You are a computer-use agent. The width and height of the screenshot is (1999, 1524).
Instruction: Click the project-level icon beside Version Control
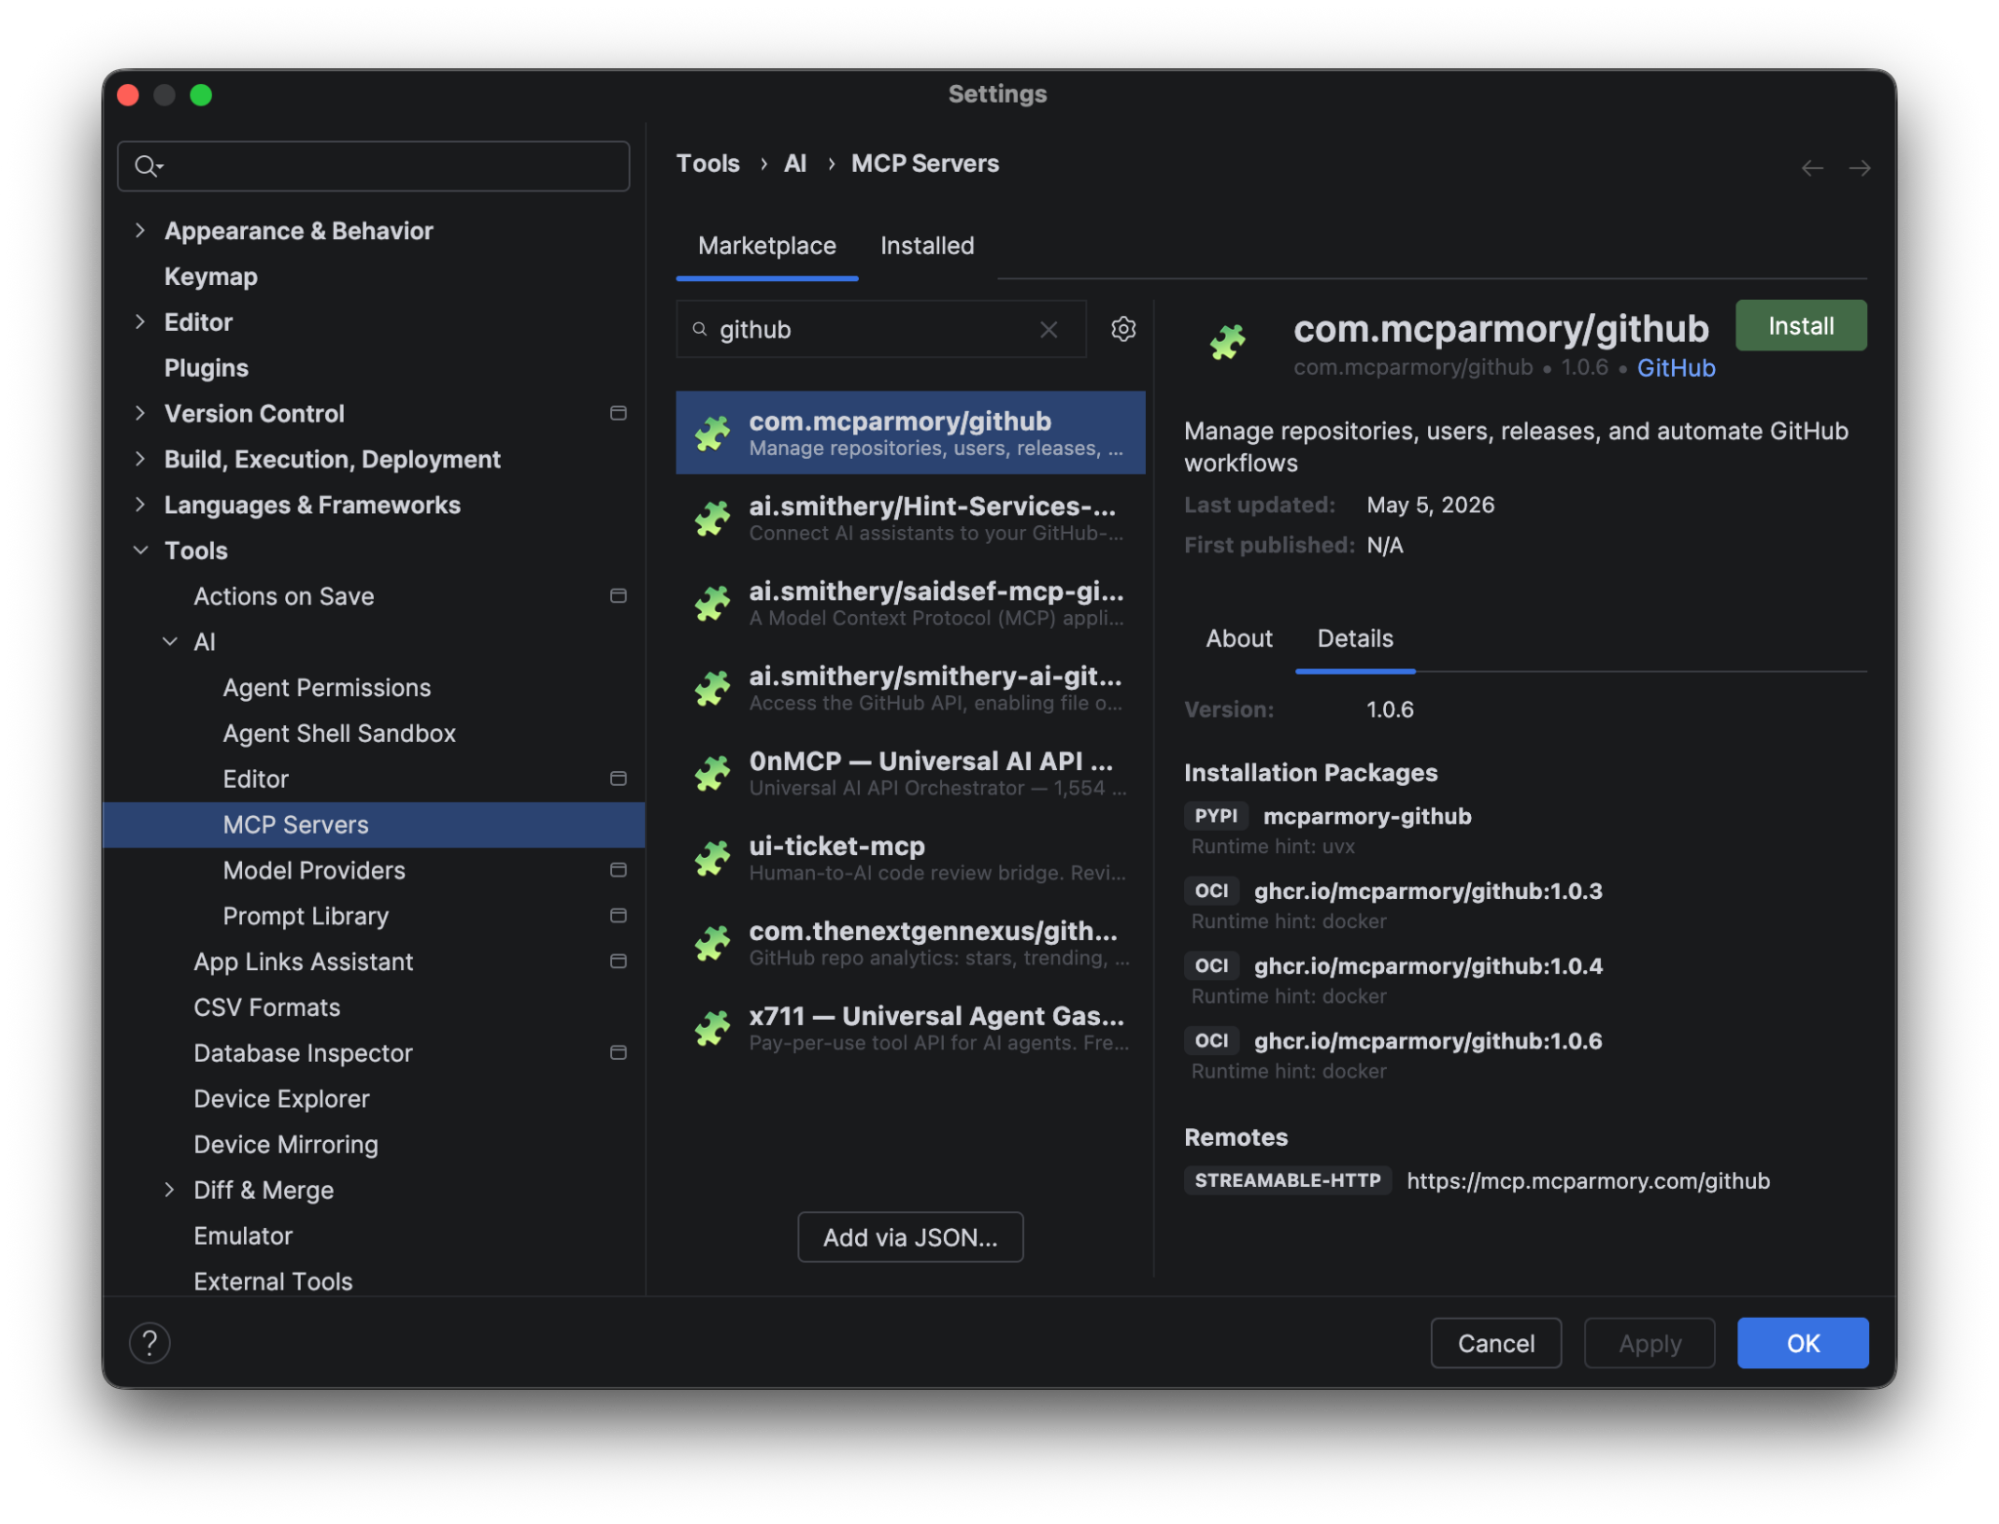(618, 413)
